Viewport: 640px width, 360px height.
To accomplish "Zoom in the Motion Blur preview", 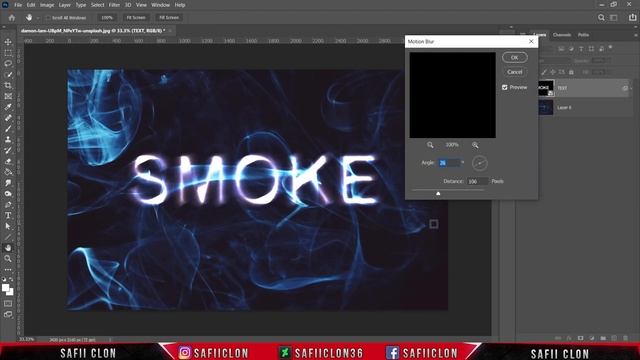I will pos(475,145).
